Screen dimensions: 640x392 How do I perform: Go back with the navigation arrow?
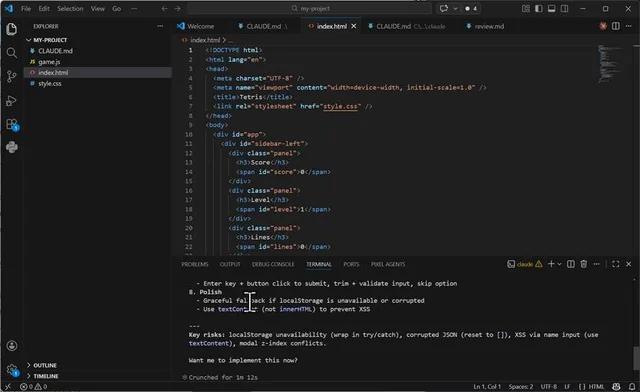pos(164,9)
